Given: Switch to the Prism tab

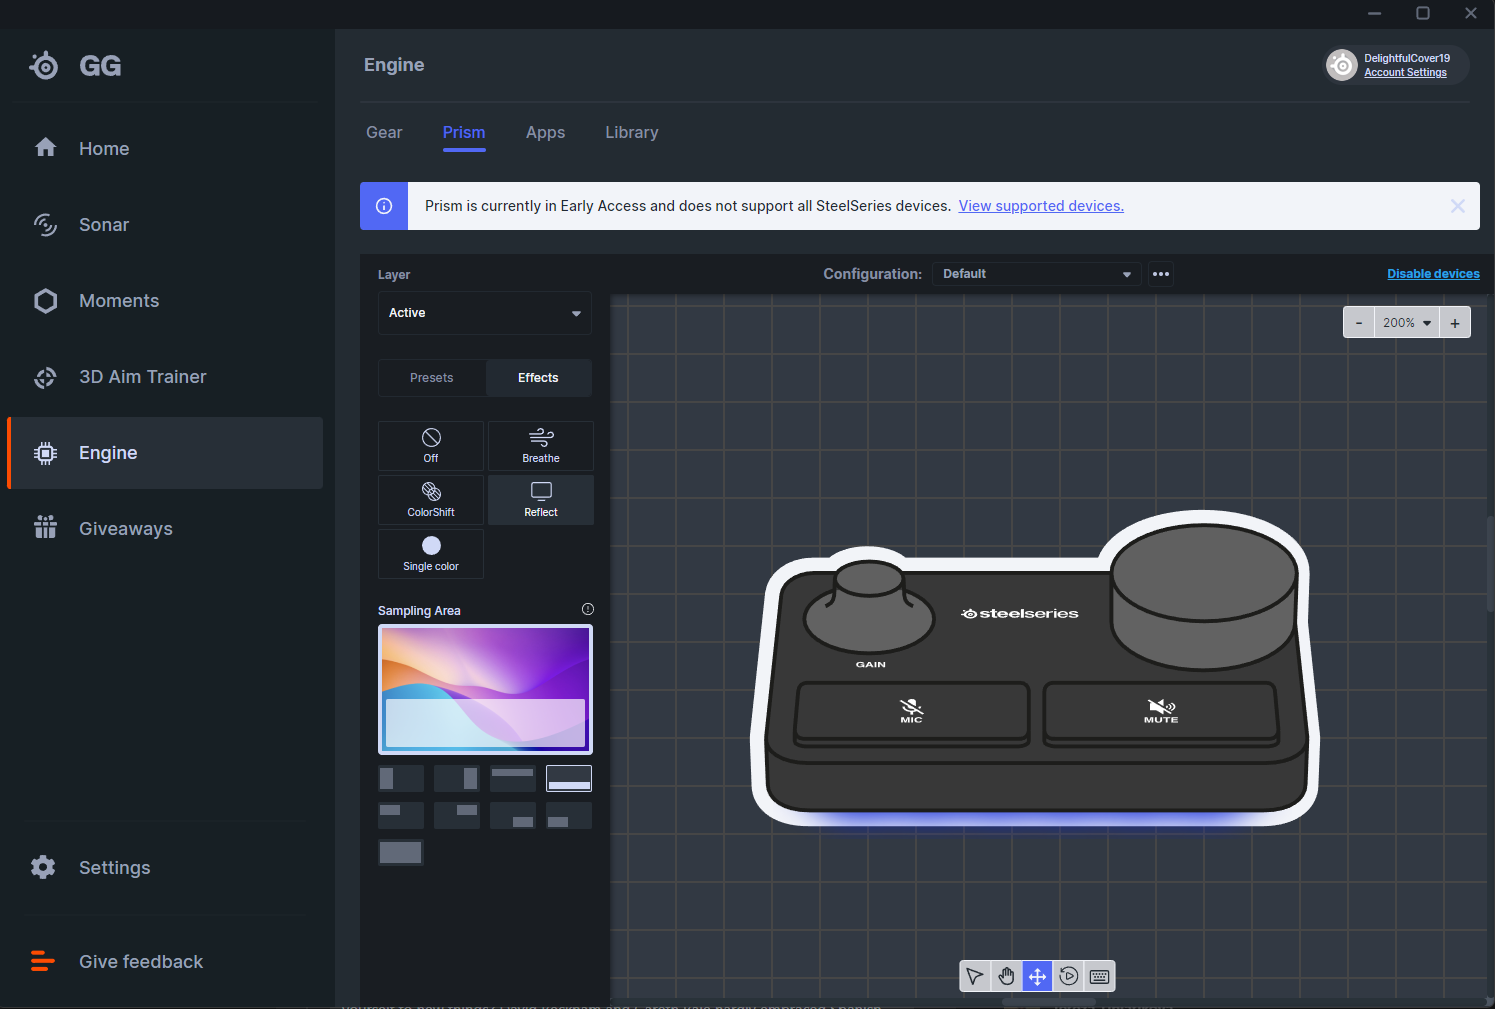Looking at the screenshot, I should [x=464, y=132].
